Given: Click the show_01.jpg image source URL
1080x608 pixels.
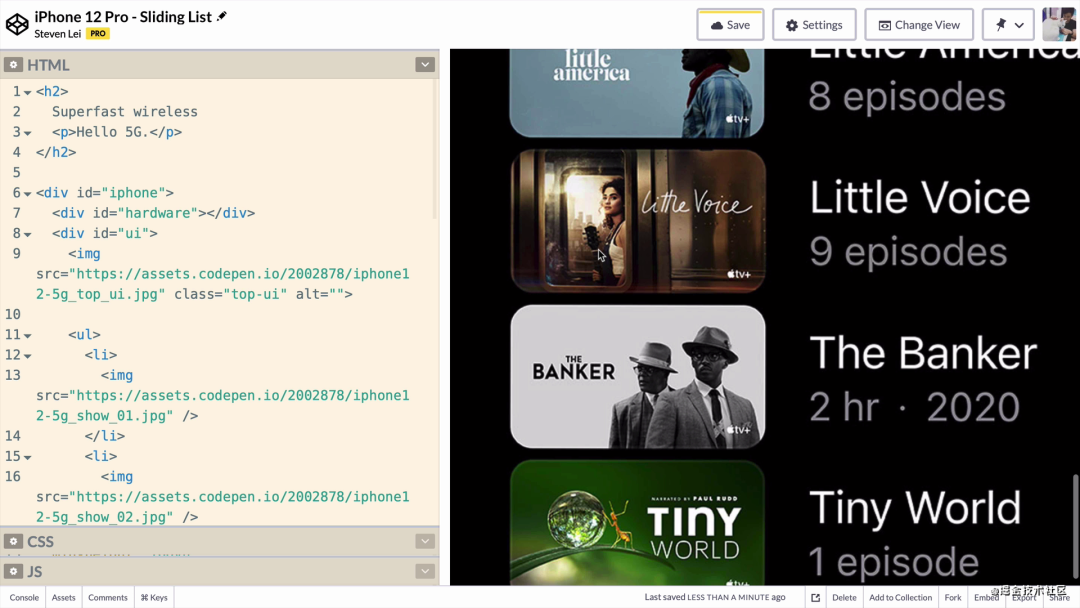Looking at the screenshot, I should 222,406.
